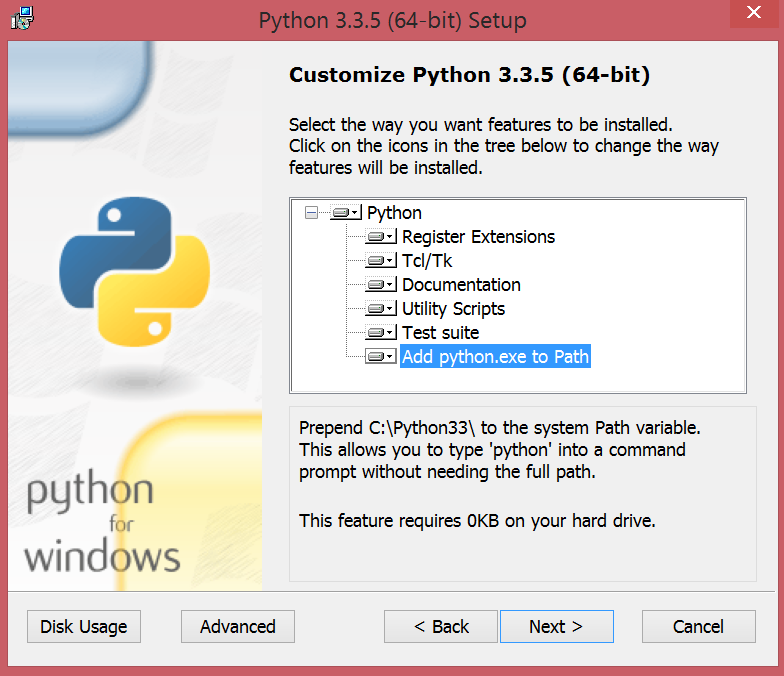This screenshot has height=676, width=784.
Task: Select Documentation in the feature tree
Action: (461, 285)
